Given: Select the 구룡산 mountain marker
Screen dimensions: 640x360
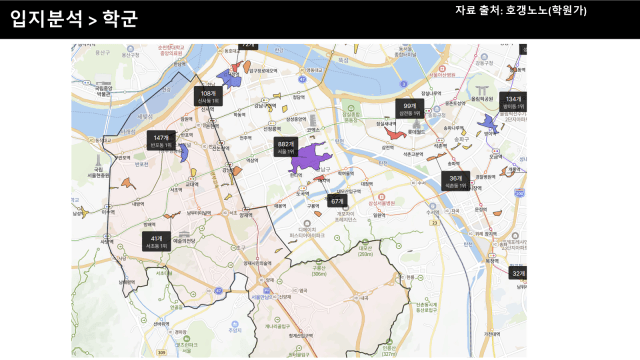Looking at the screenshot, I should 319,261.
